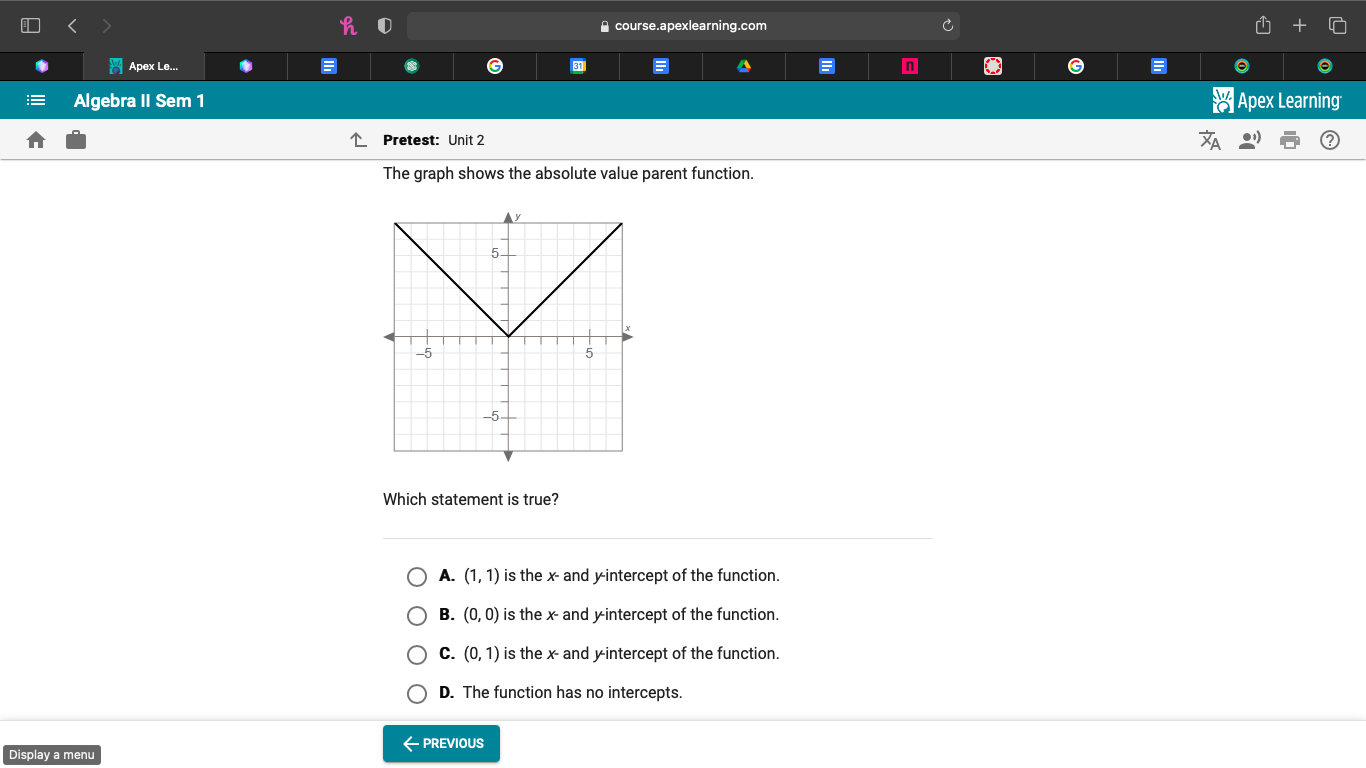
Task: Switch to the pink n tab
Action: (909, 66)
